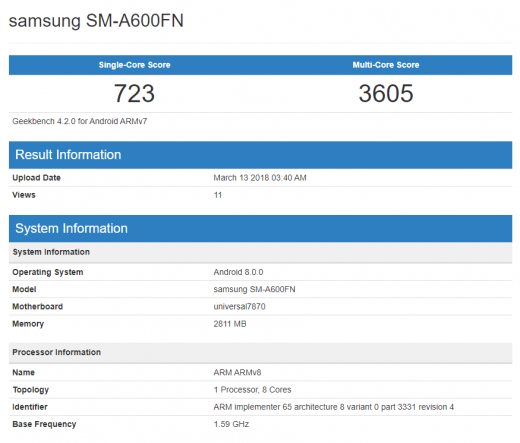The width and height of the screenshot is (520, 443).
Task: Click the 'Android 8.0.0' value
Action: point(238,272)
